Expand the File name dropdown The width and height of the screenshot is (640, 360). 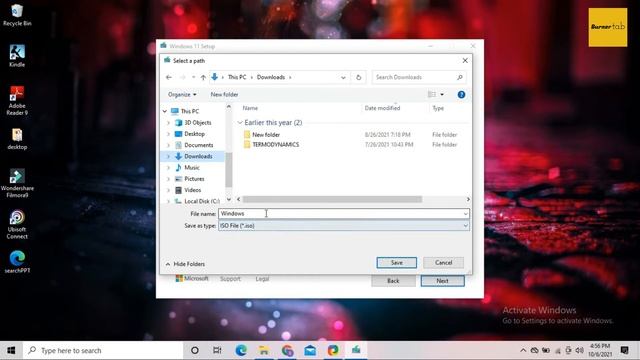[x=465, y=214]
